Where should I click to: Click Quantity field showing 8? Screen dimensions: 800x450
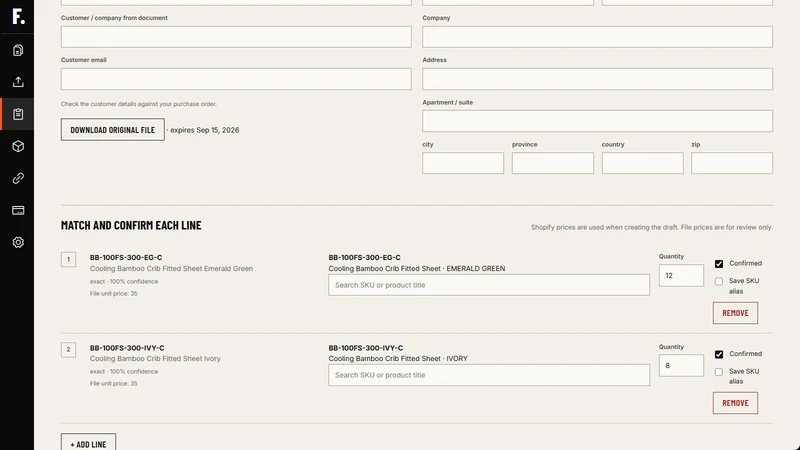coord(681,366)
